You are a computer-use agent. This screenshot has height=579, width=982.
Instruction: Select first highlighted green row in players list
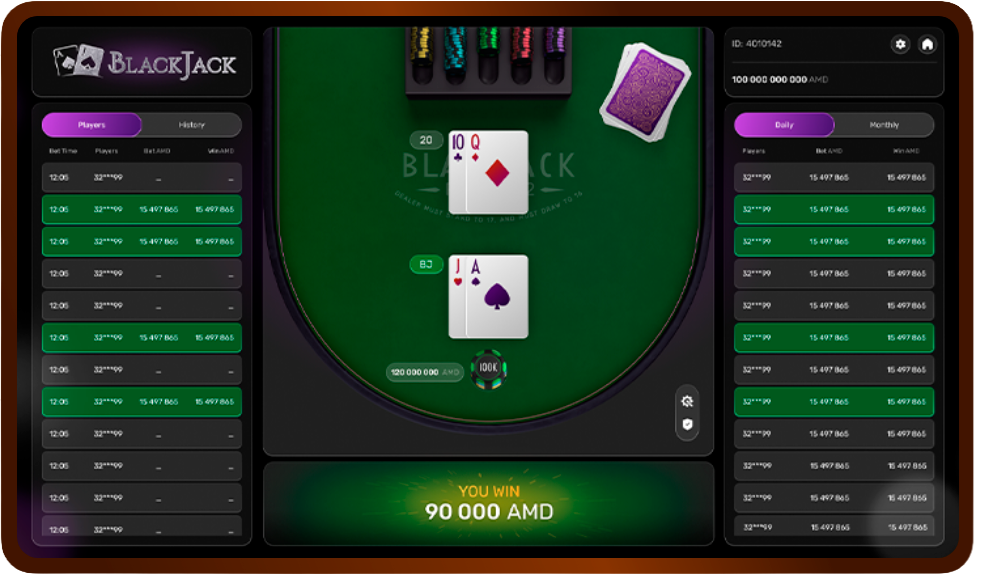coord(142,210)
